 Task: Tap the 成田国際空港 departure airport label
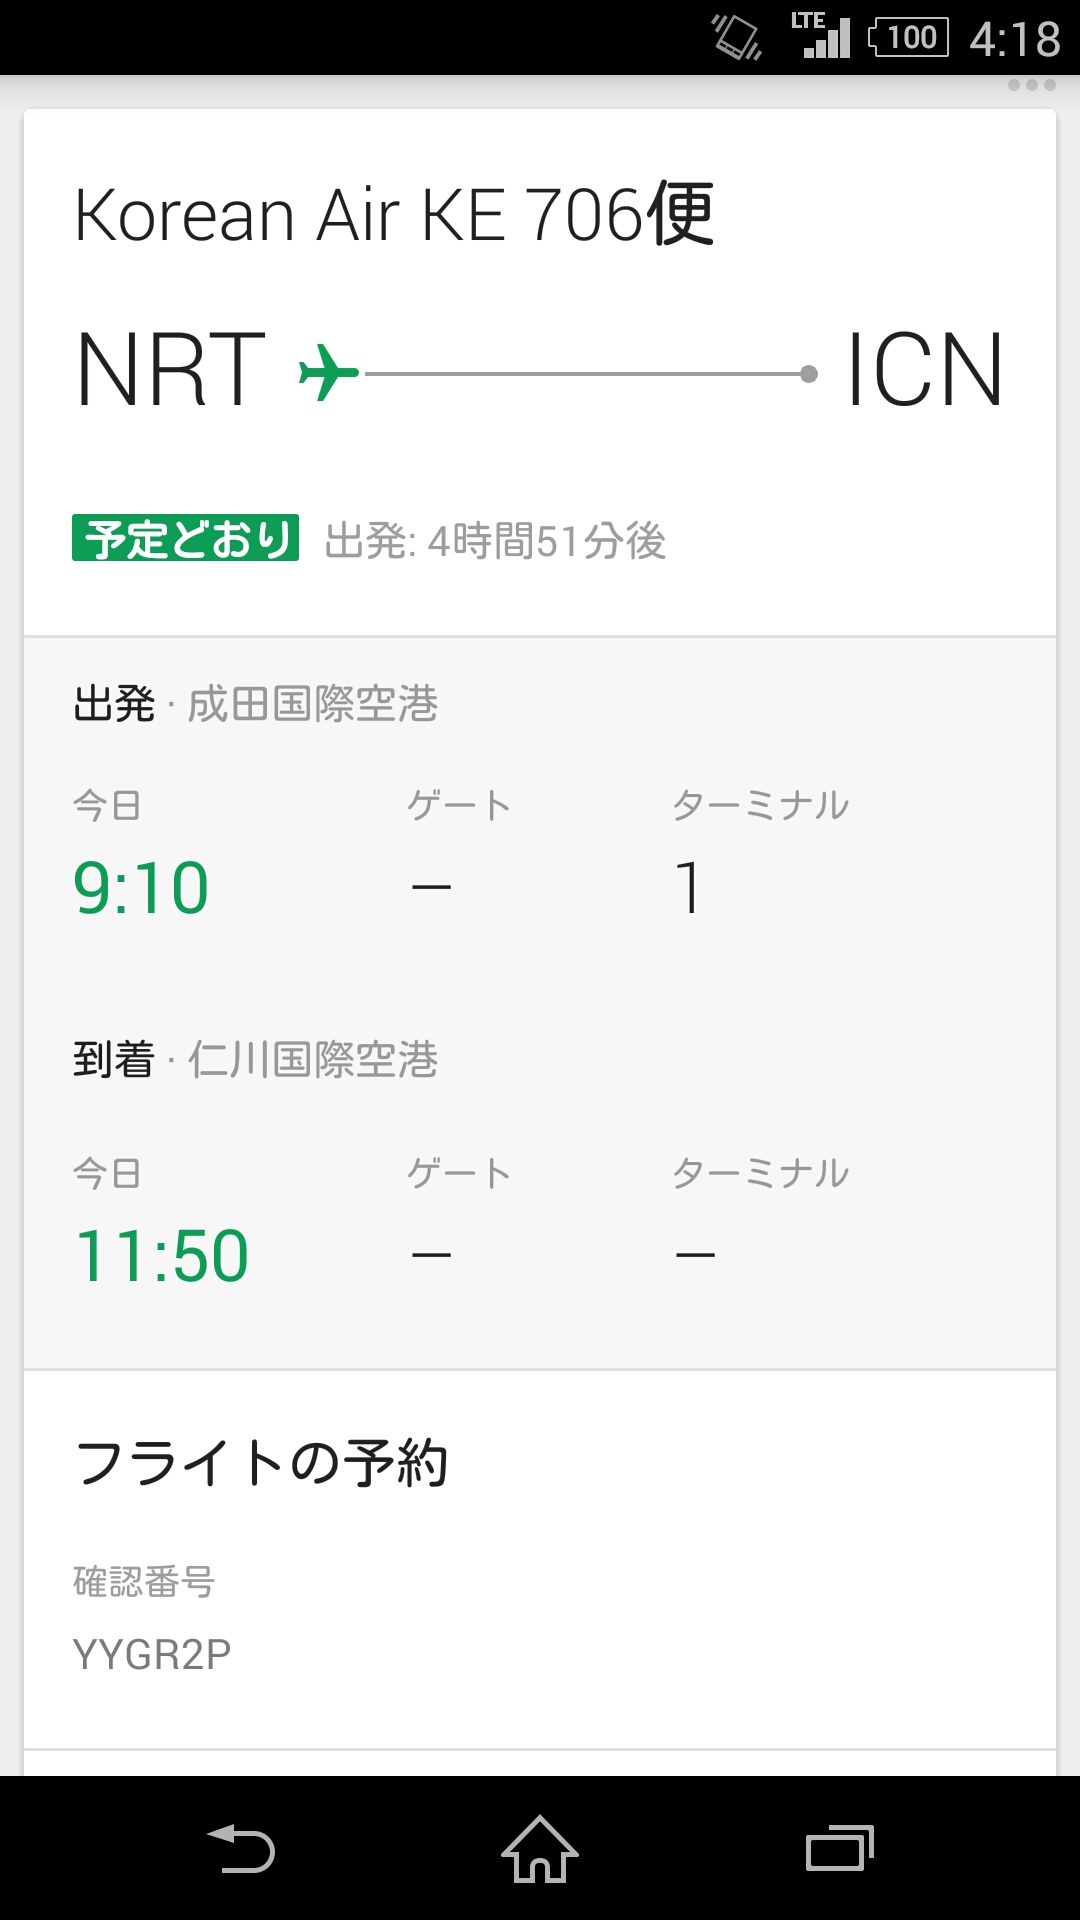313,704
